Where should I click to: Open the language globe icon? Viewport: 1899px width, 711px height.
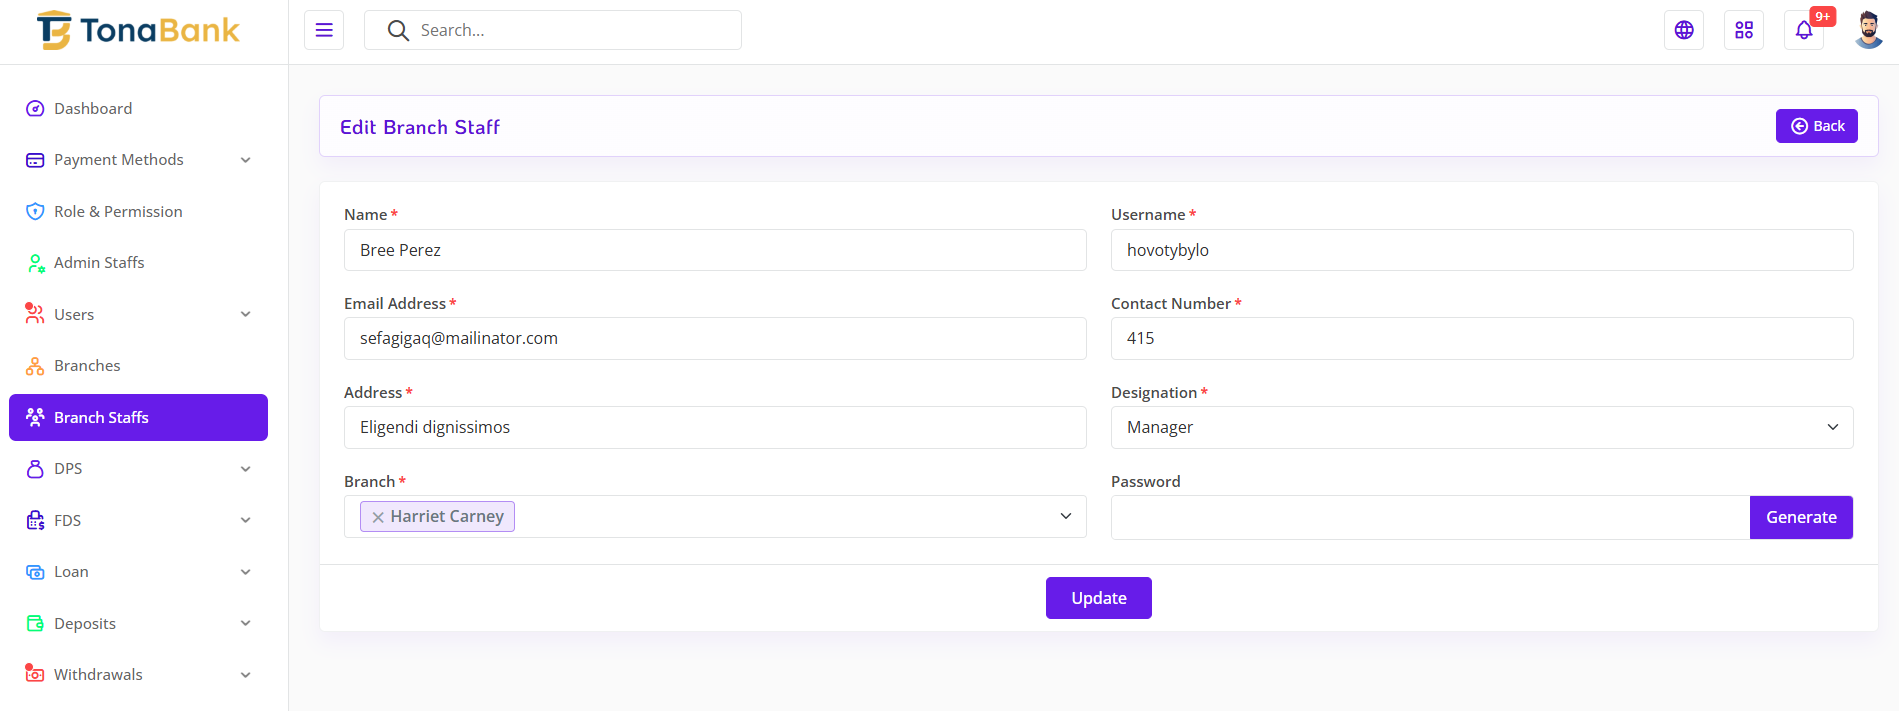[1684, 30]
